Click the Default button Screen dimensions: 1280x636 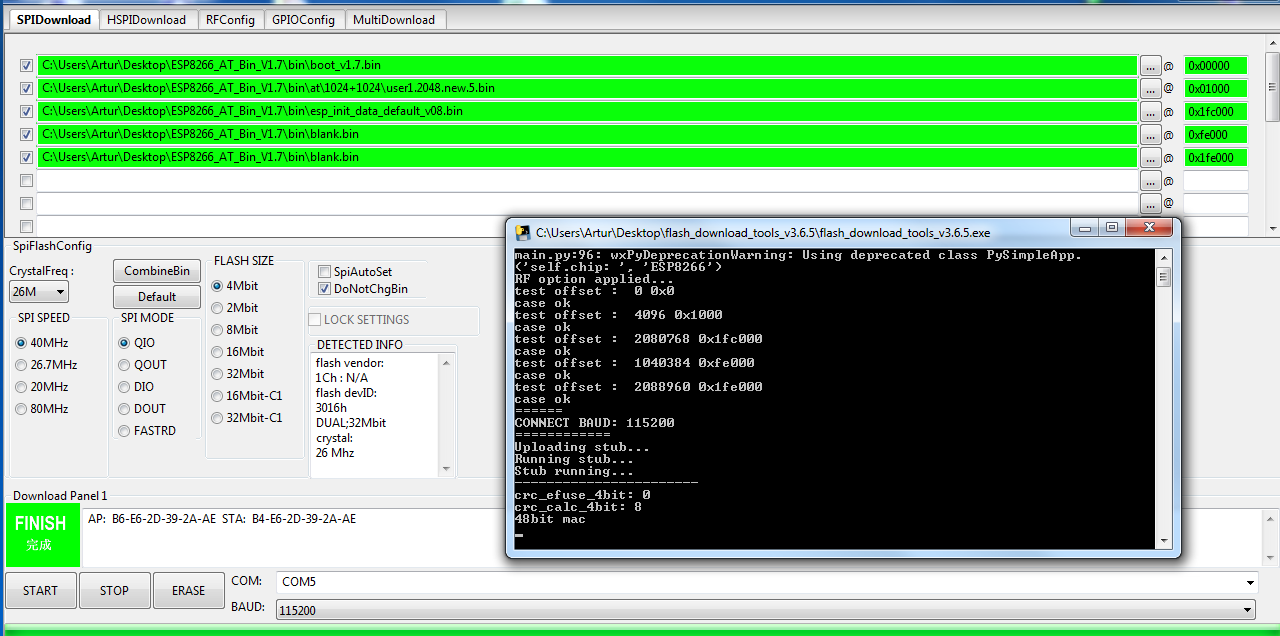click(157, 297)
